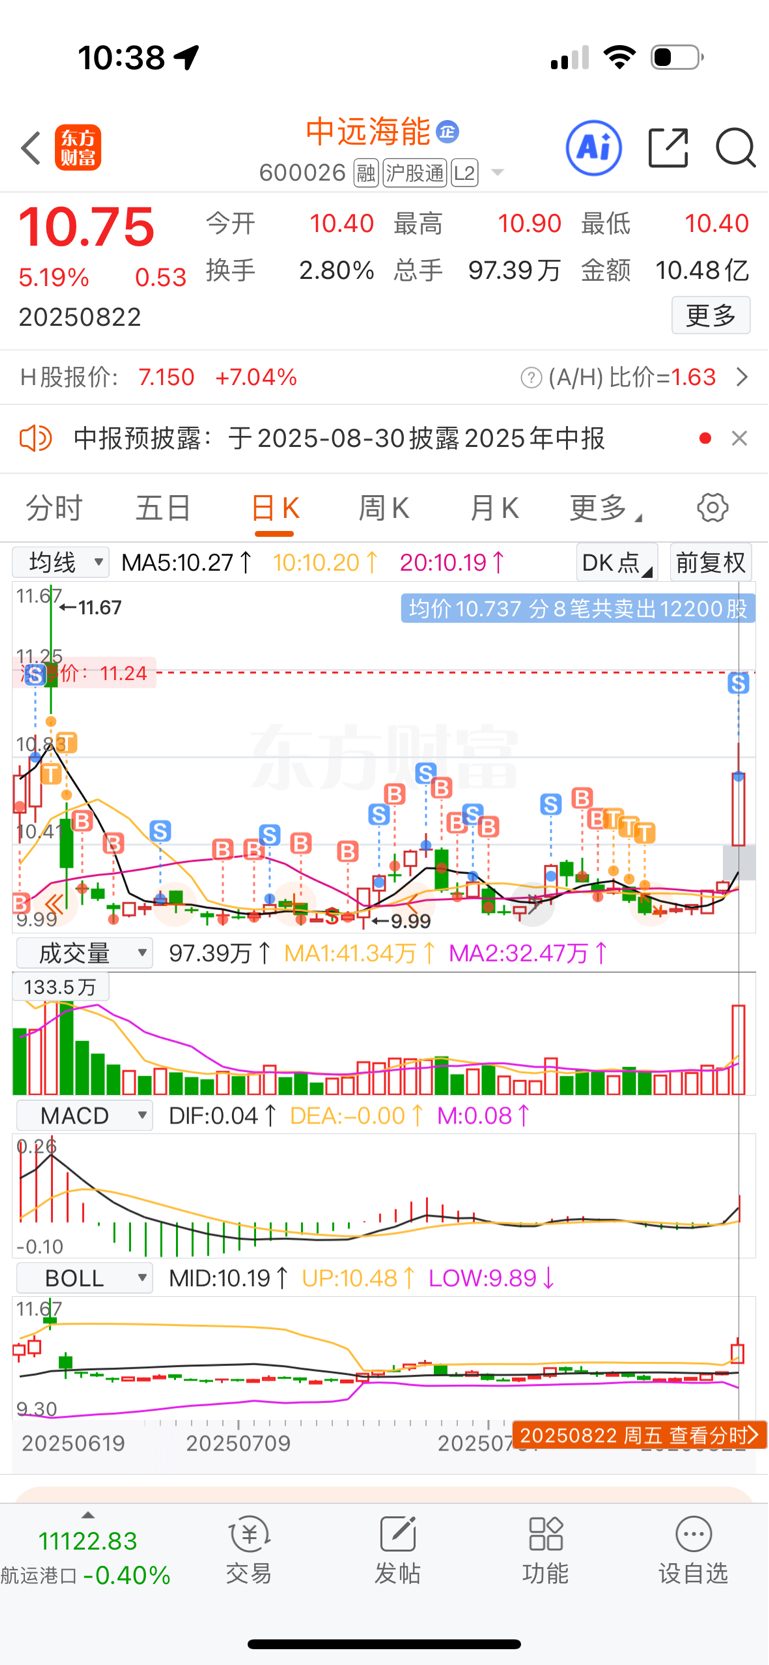The width and height of the screenshot is (769, 1665).
Task: Dismiss the announcement with close X
Action: point(739,438)
